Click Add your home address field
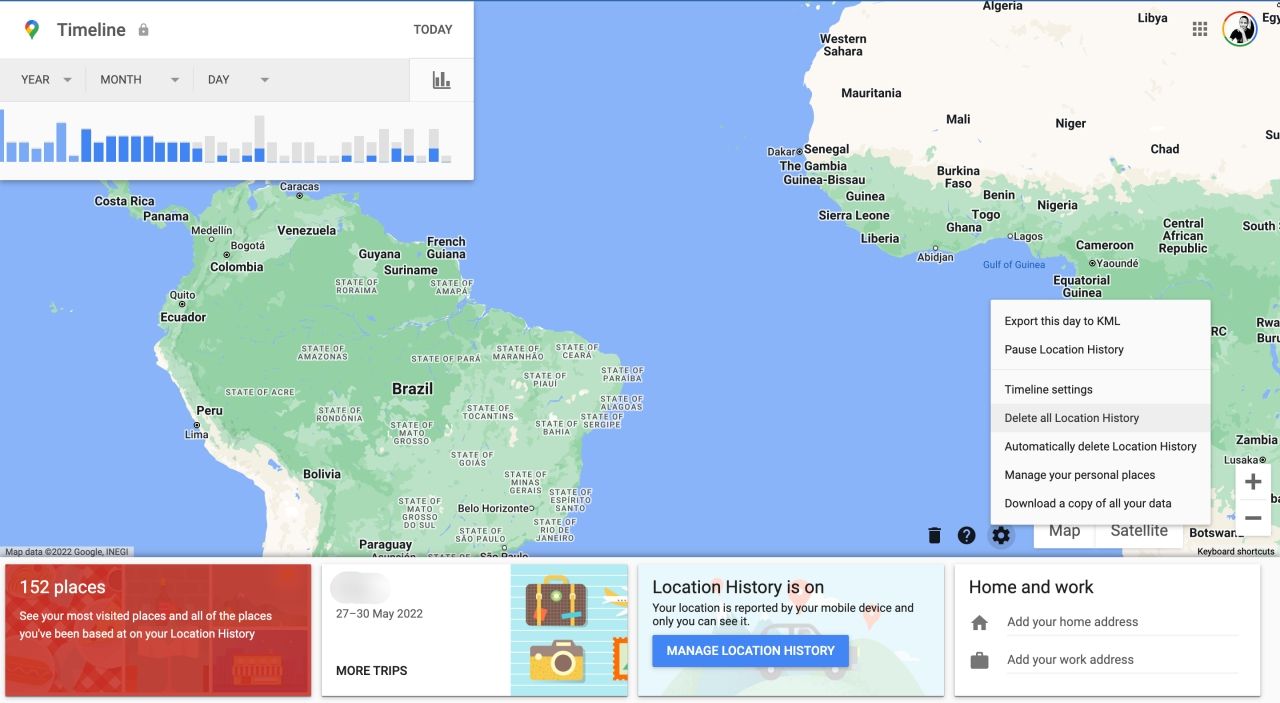This screenshot has width=1280, height=703. coord(1122,622)
